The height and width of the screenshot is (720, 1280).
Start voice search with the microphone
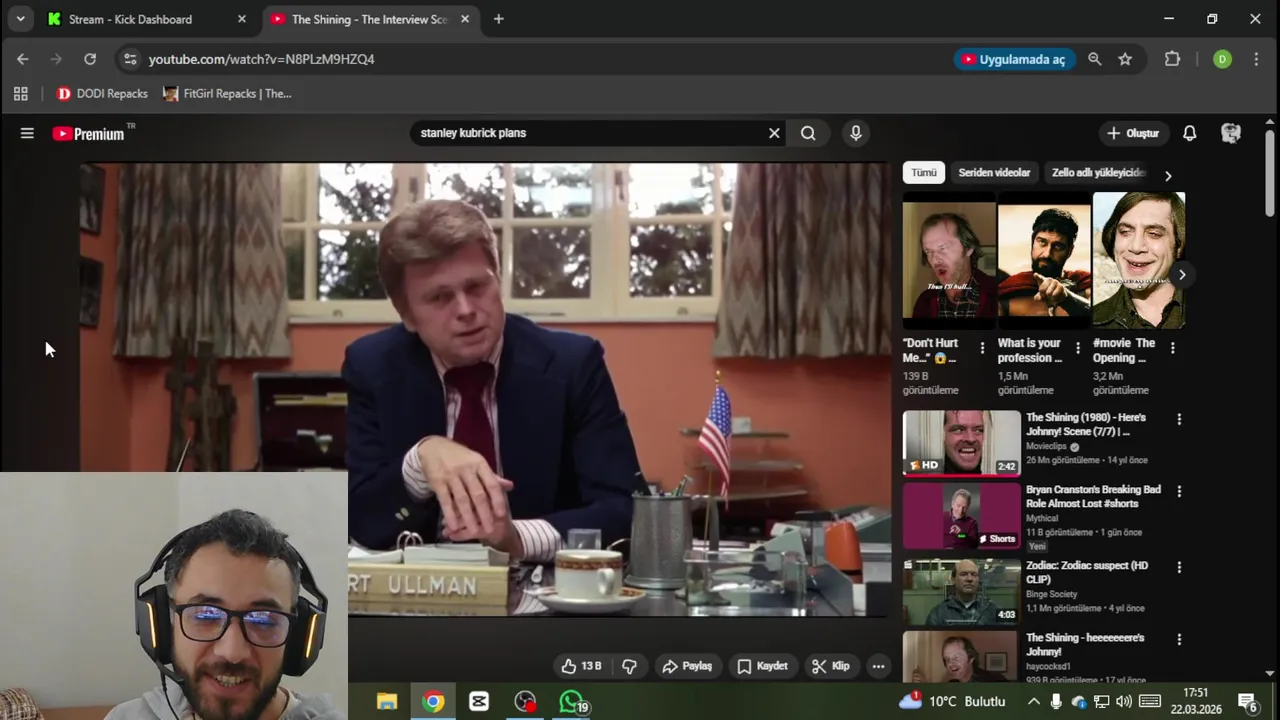pyautogui.click(x=855, y=133)
